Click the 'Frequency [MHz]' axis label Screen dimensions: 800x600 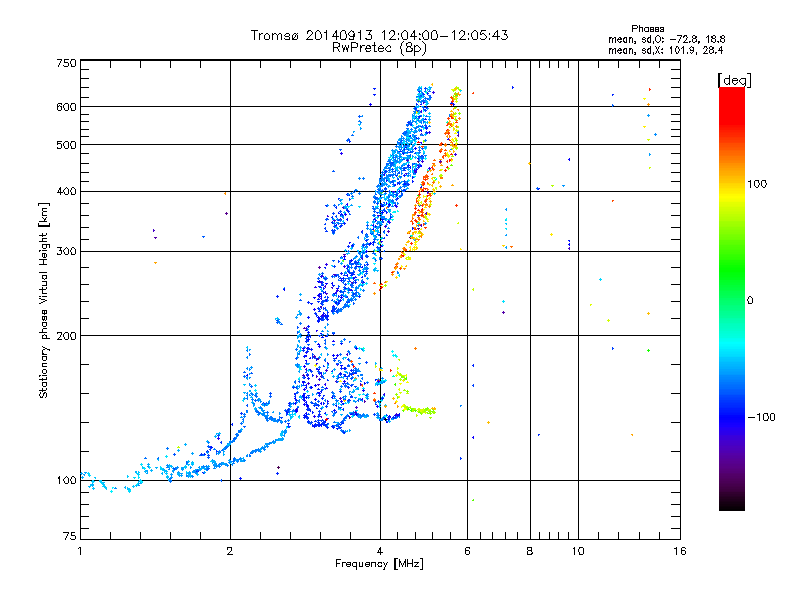pos(379,564)
